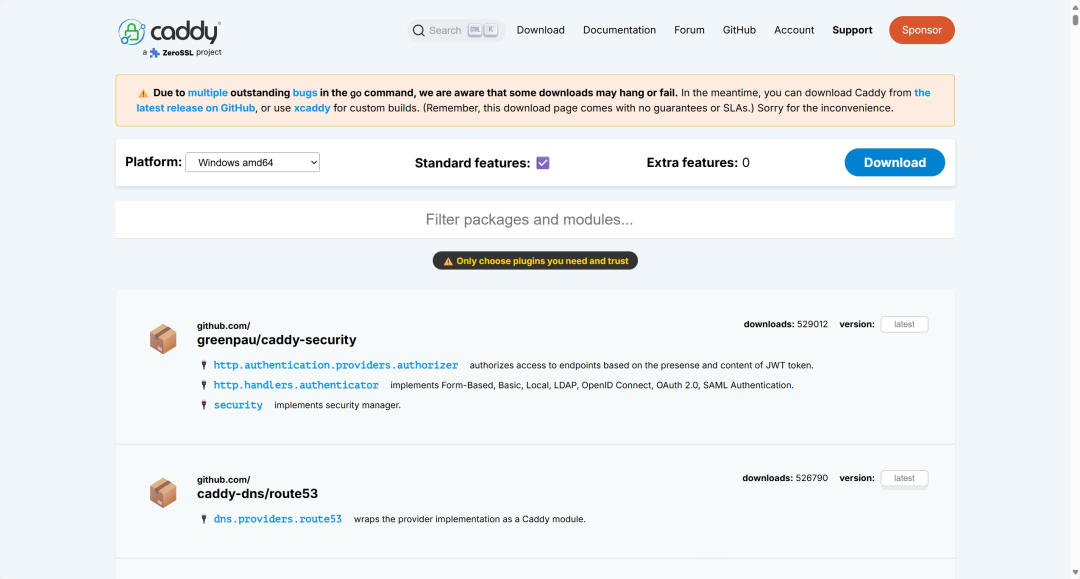Click the search magnifier icon

tap(419, 30)
